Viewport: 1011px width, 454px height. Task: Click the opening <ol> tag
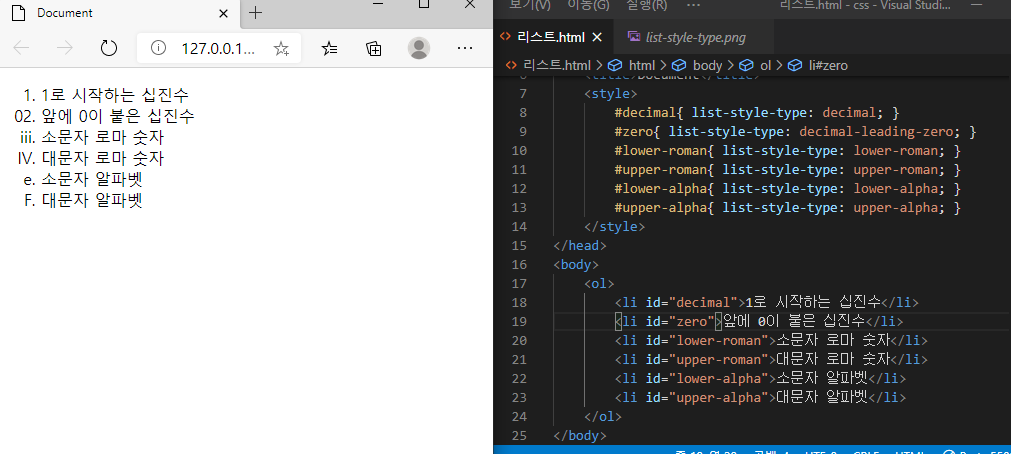[x=599, y=284]
